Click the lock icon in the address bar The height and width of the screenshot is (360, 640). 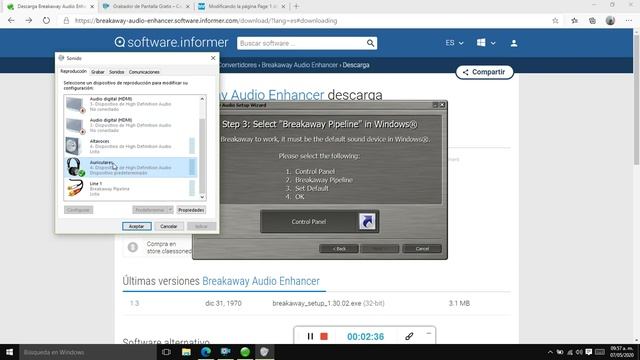pyautogui.click(x=66, y=20)
